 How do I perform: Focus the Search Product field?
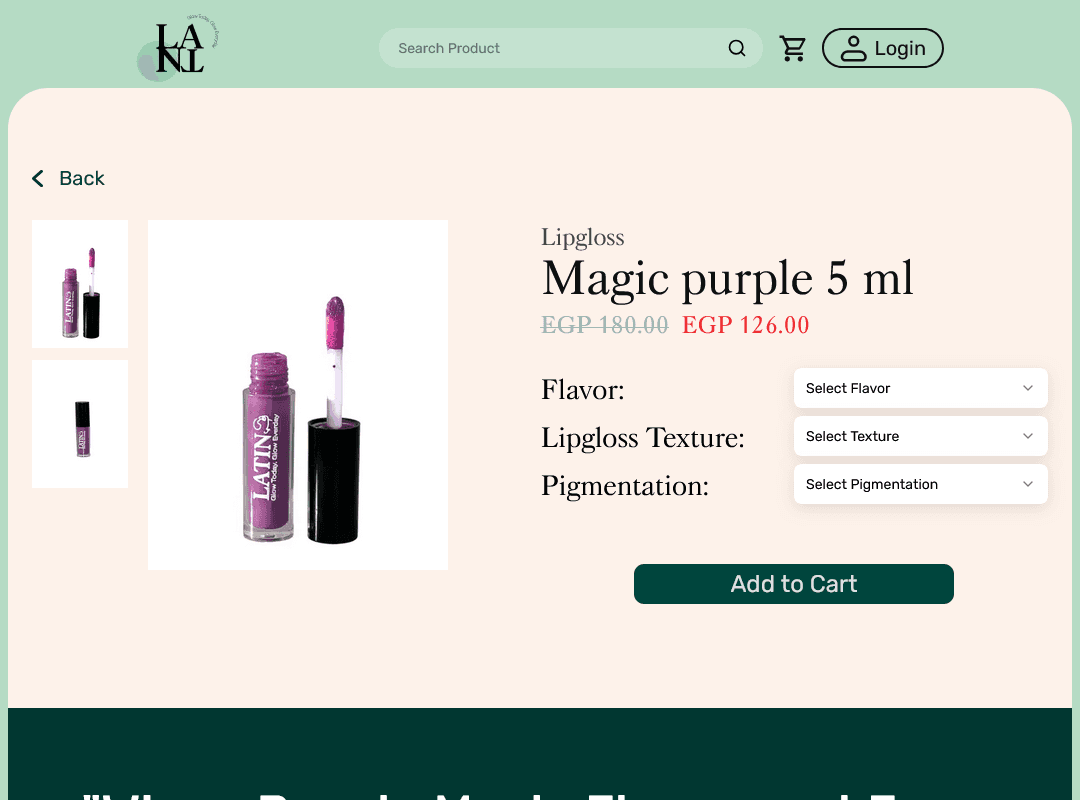coord(570,48)
